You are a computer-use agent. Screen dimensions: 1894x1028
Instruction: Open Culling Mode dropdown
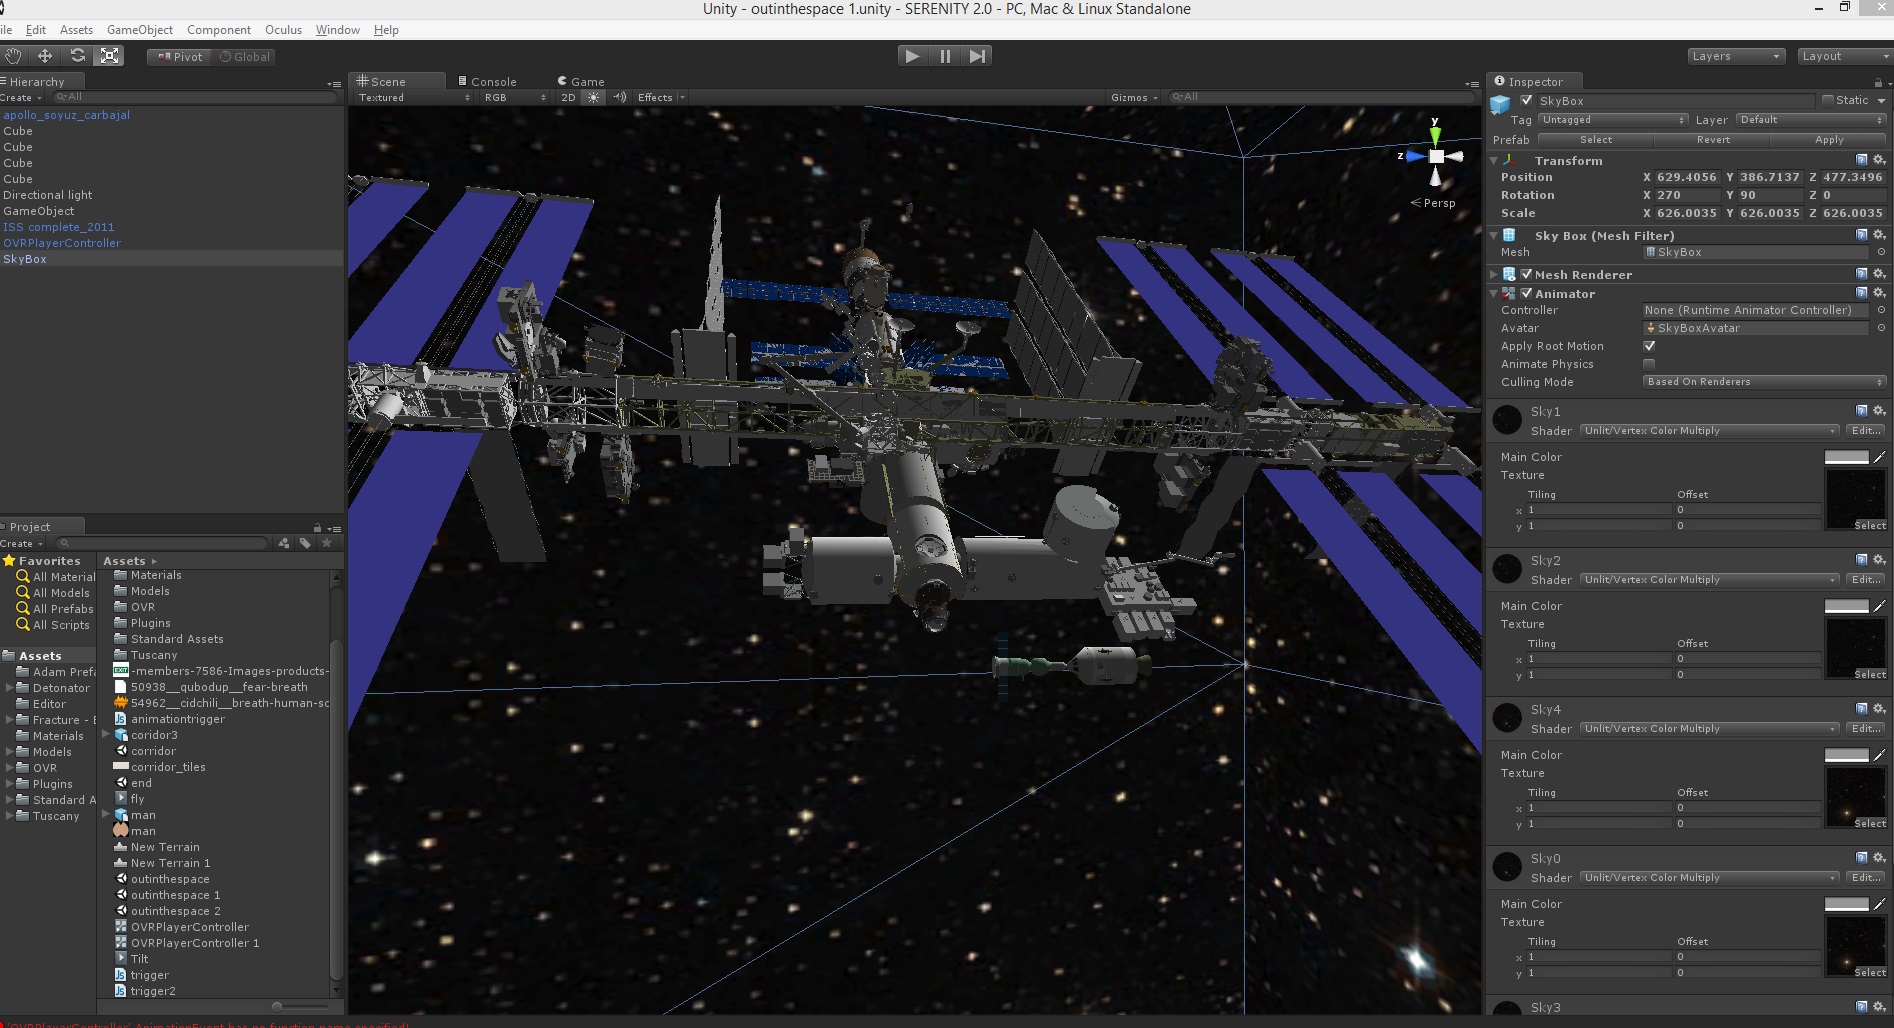[x=1764, y=382]
